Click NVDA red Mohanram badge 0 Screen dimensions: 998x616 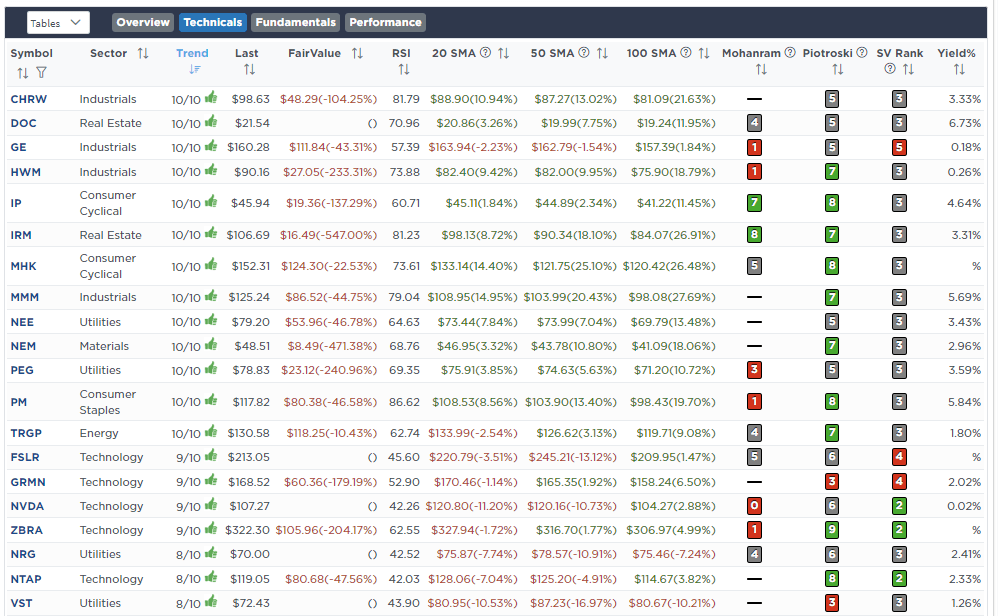click(x=754, y=506)
